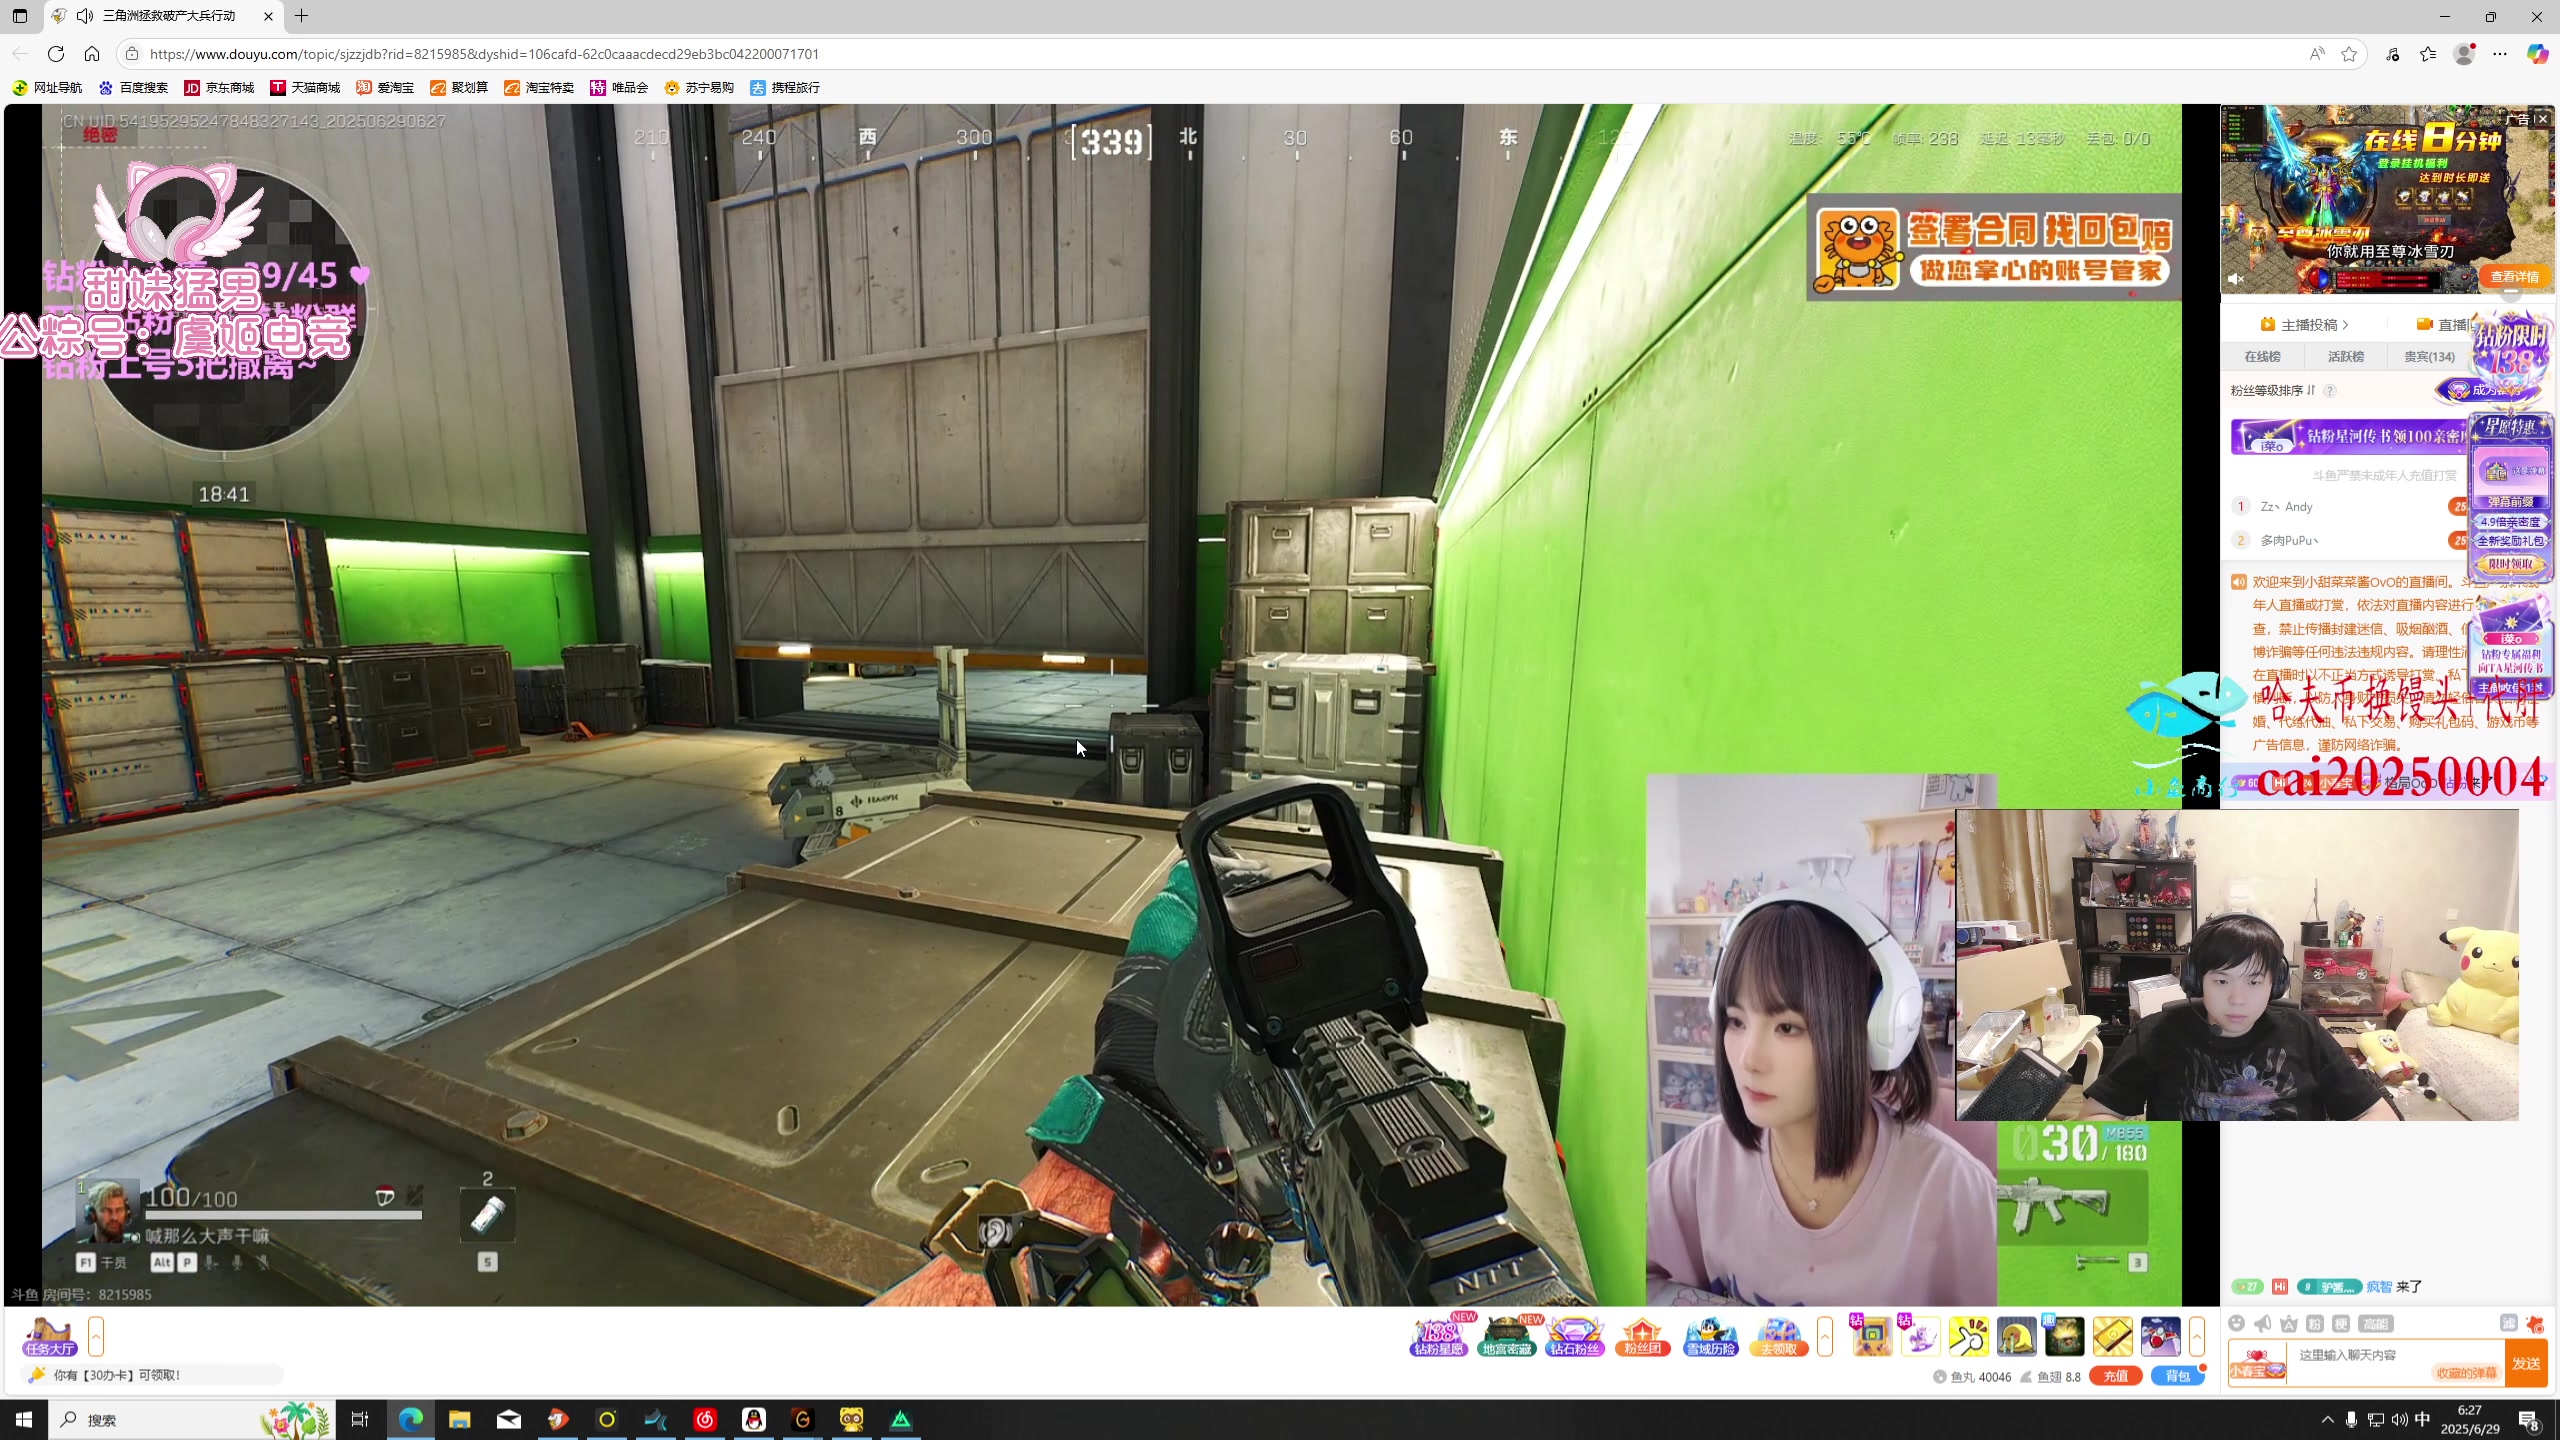
Task: Toggle the 高能 chat option
Action: [2376, 1324]
